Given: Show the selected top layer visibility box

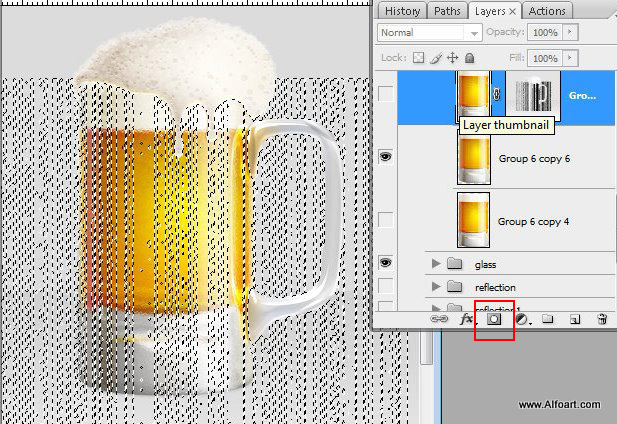Looking at the screenshot, I should click(x=385, y=94).
